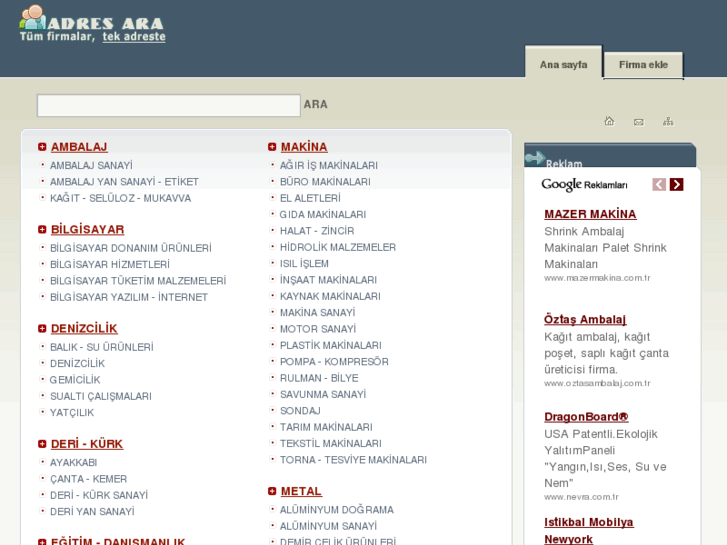
Task: Open GEMİCİLİK subcategory
Action: (x=75, y=380)
